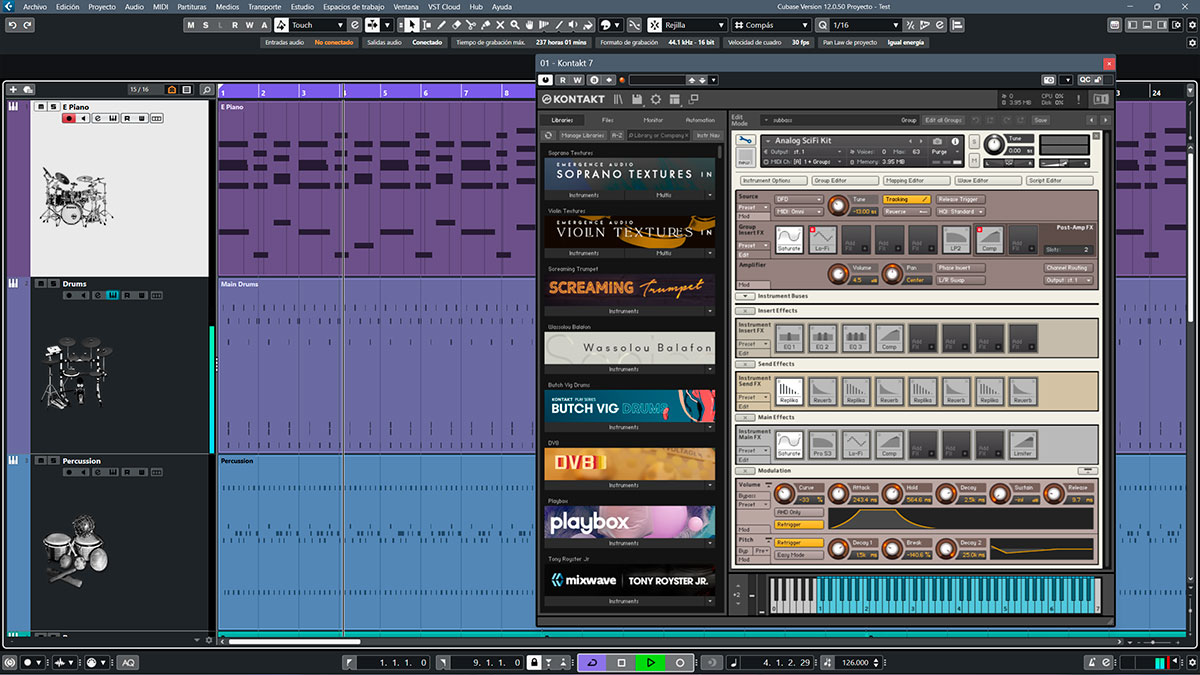The height and width of the screenshot is (675, 1200).
Task: Open the VST Cloud menu
Action: [444, 6]
